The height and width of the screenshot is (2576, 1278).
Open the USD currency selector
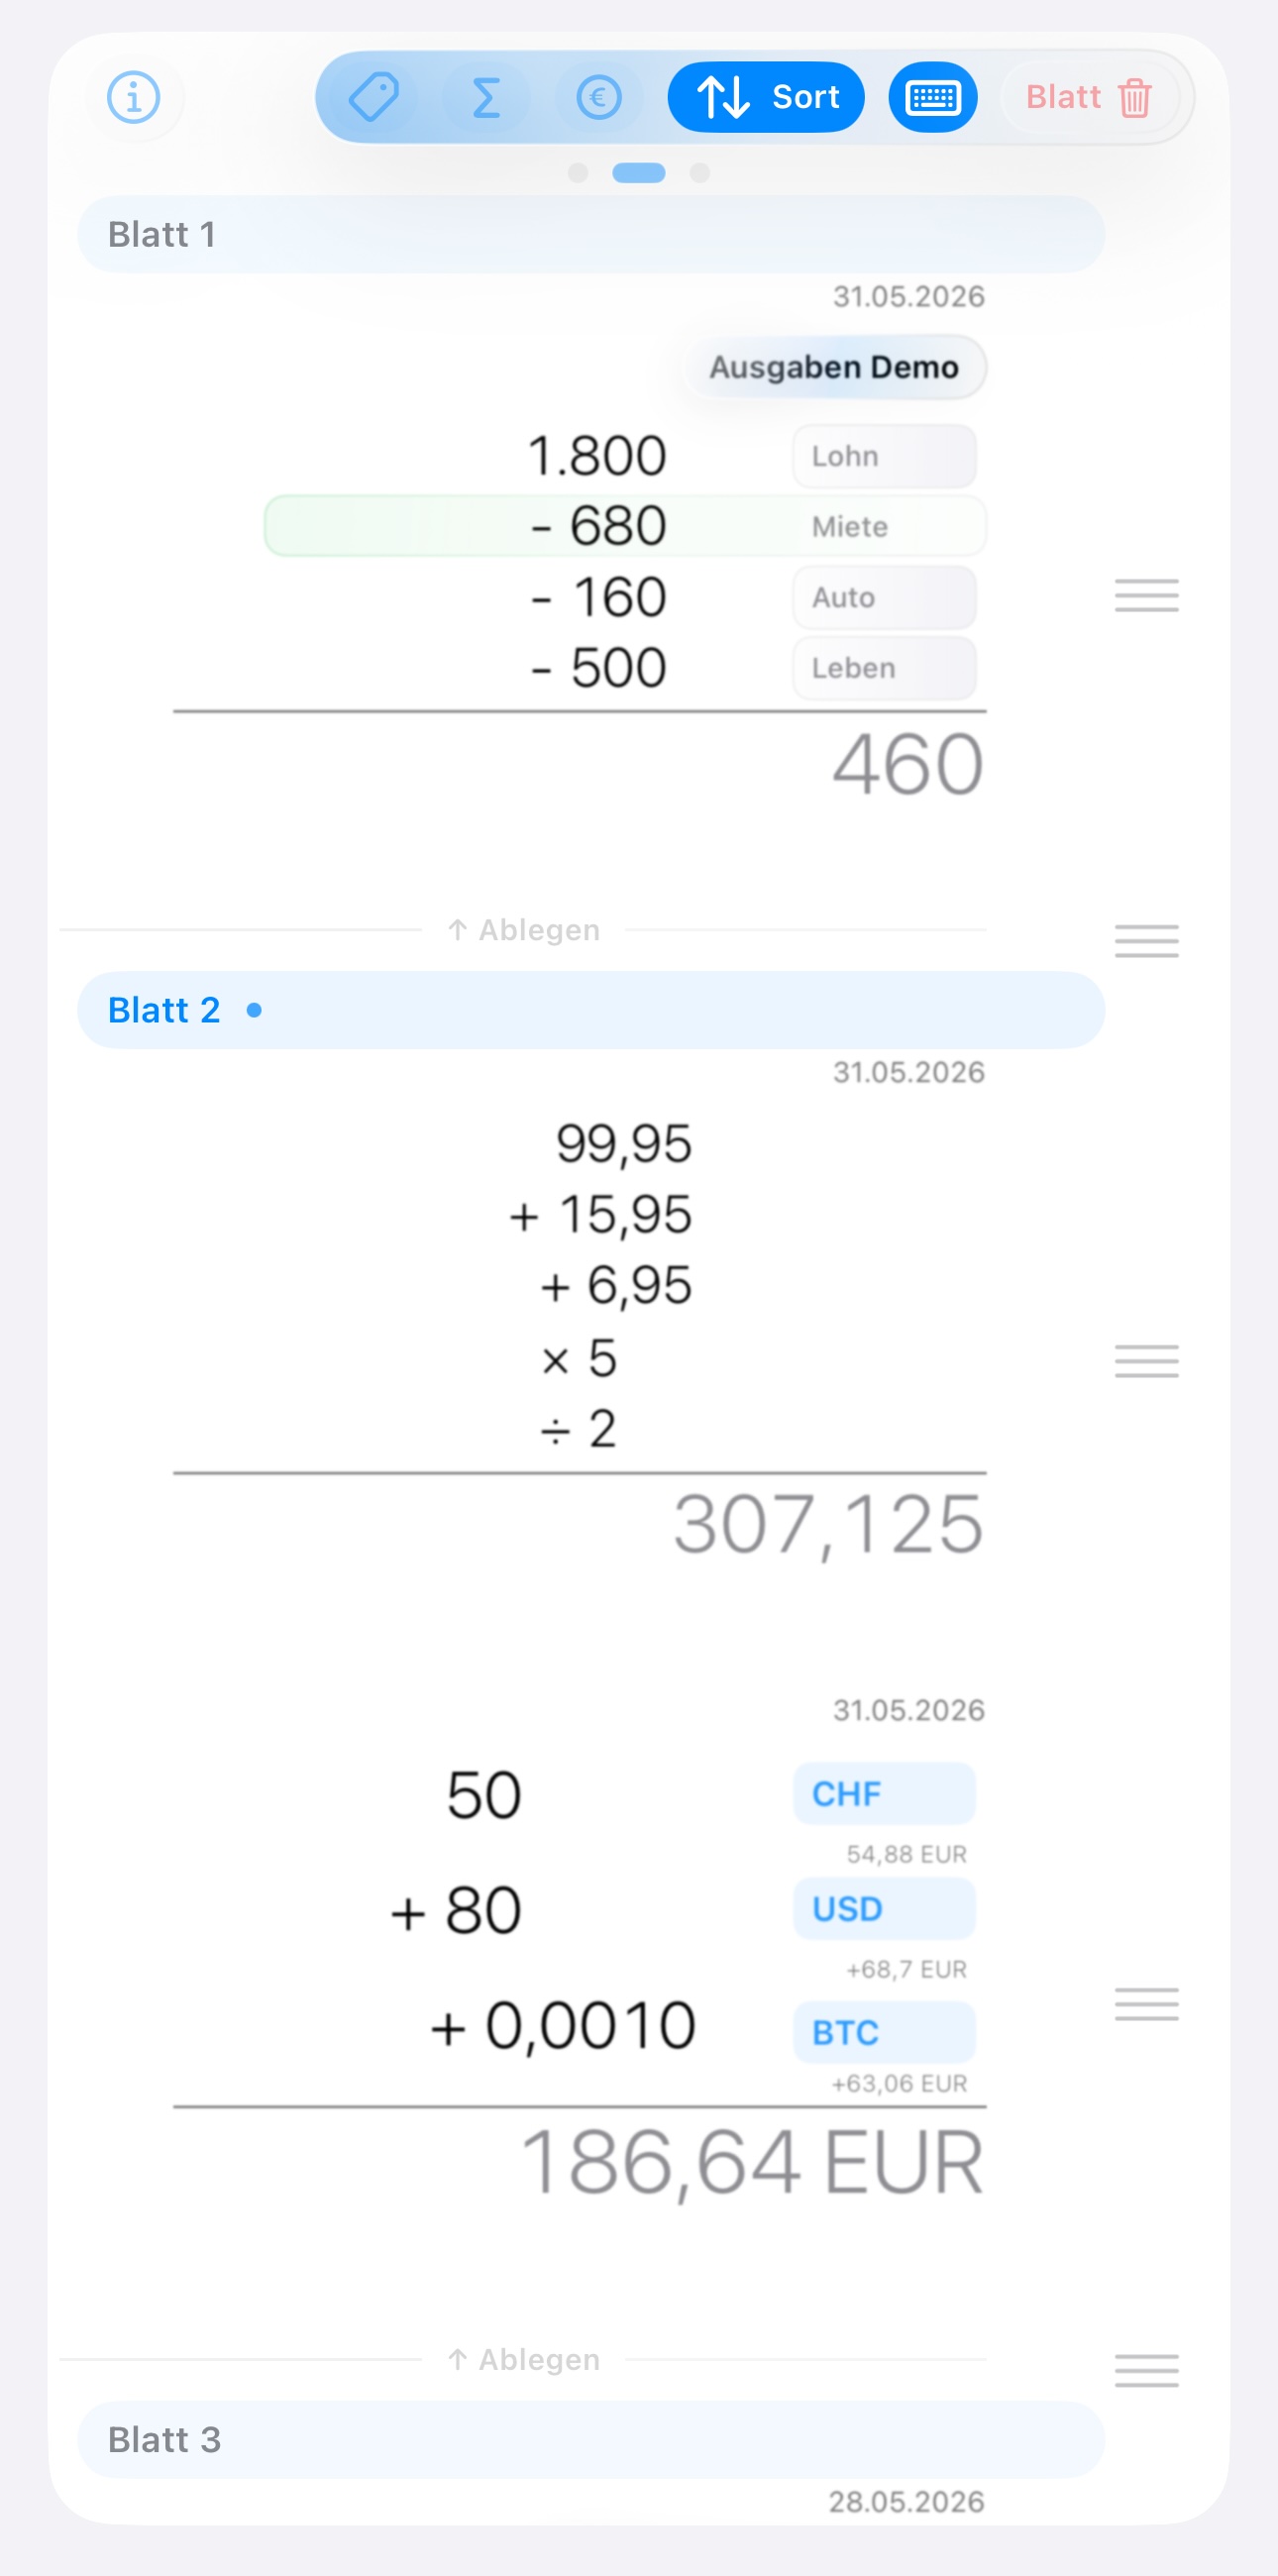coord(884,1909)
